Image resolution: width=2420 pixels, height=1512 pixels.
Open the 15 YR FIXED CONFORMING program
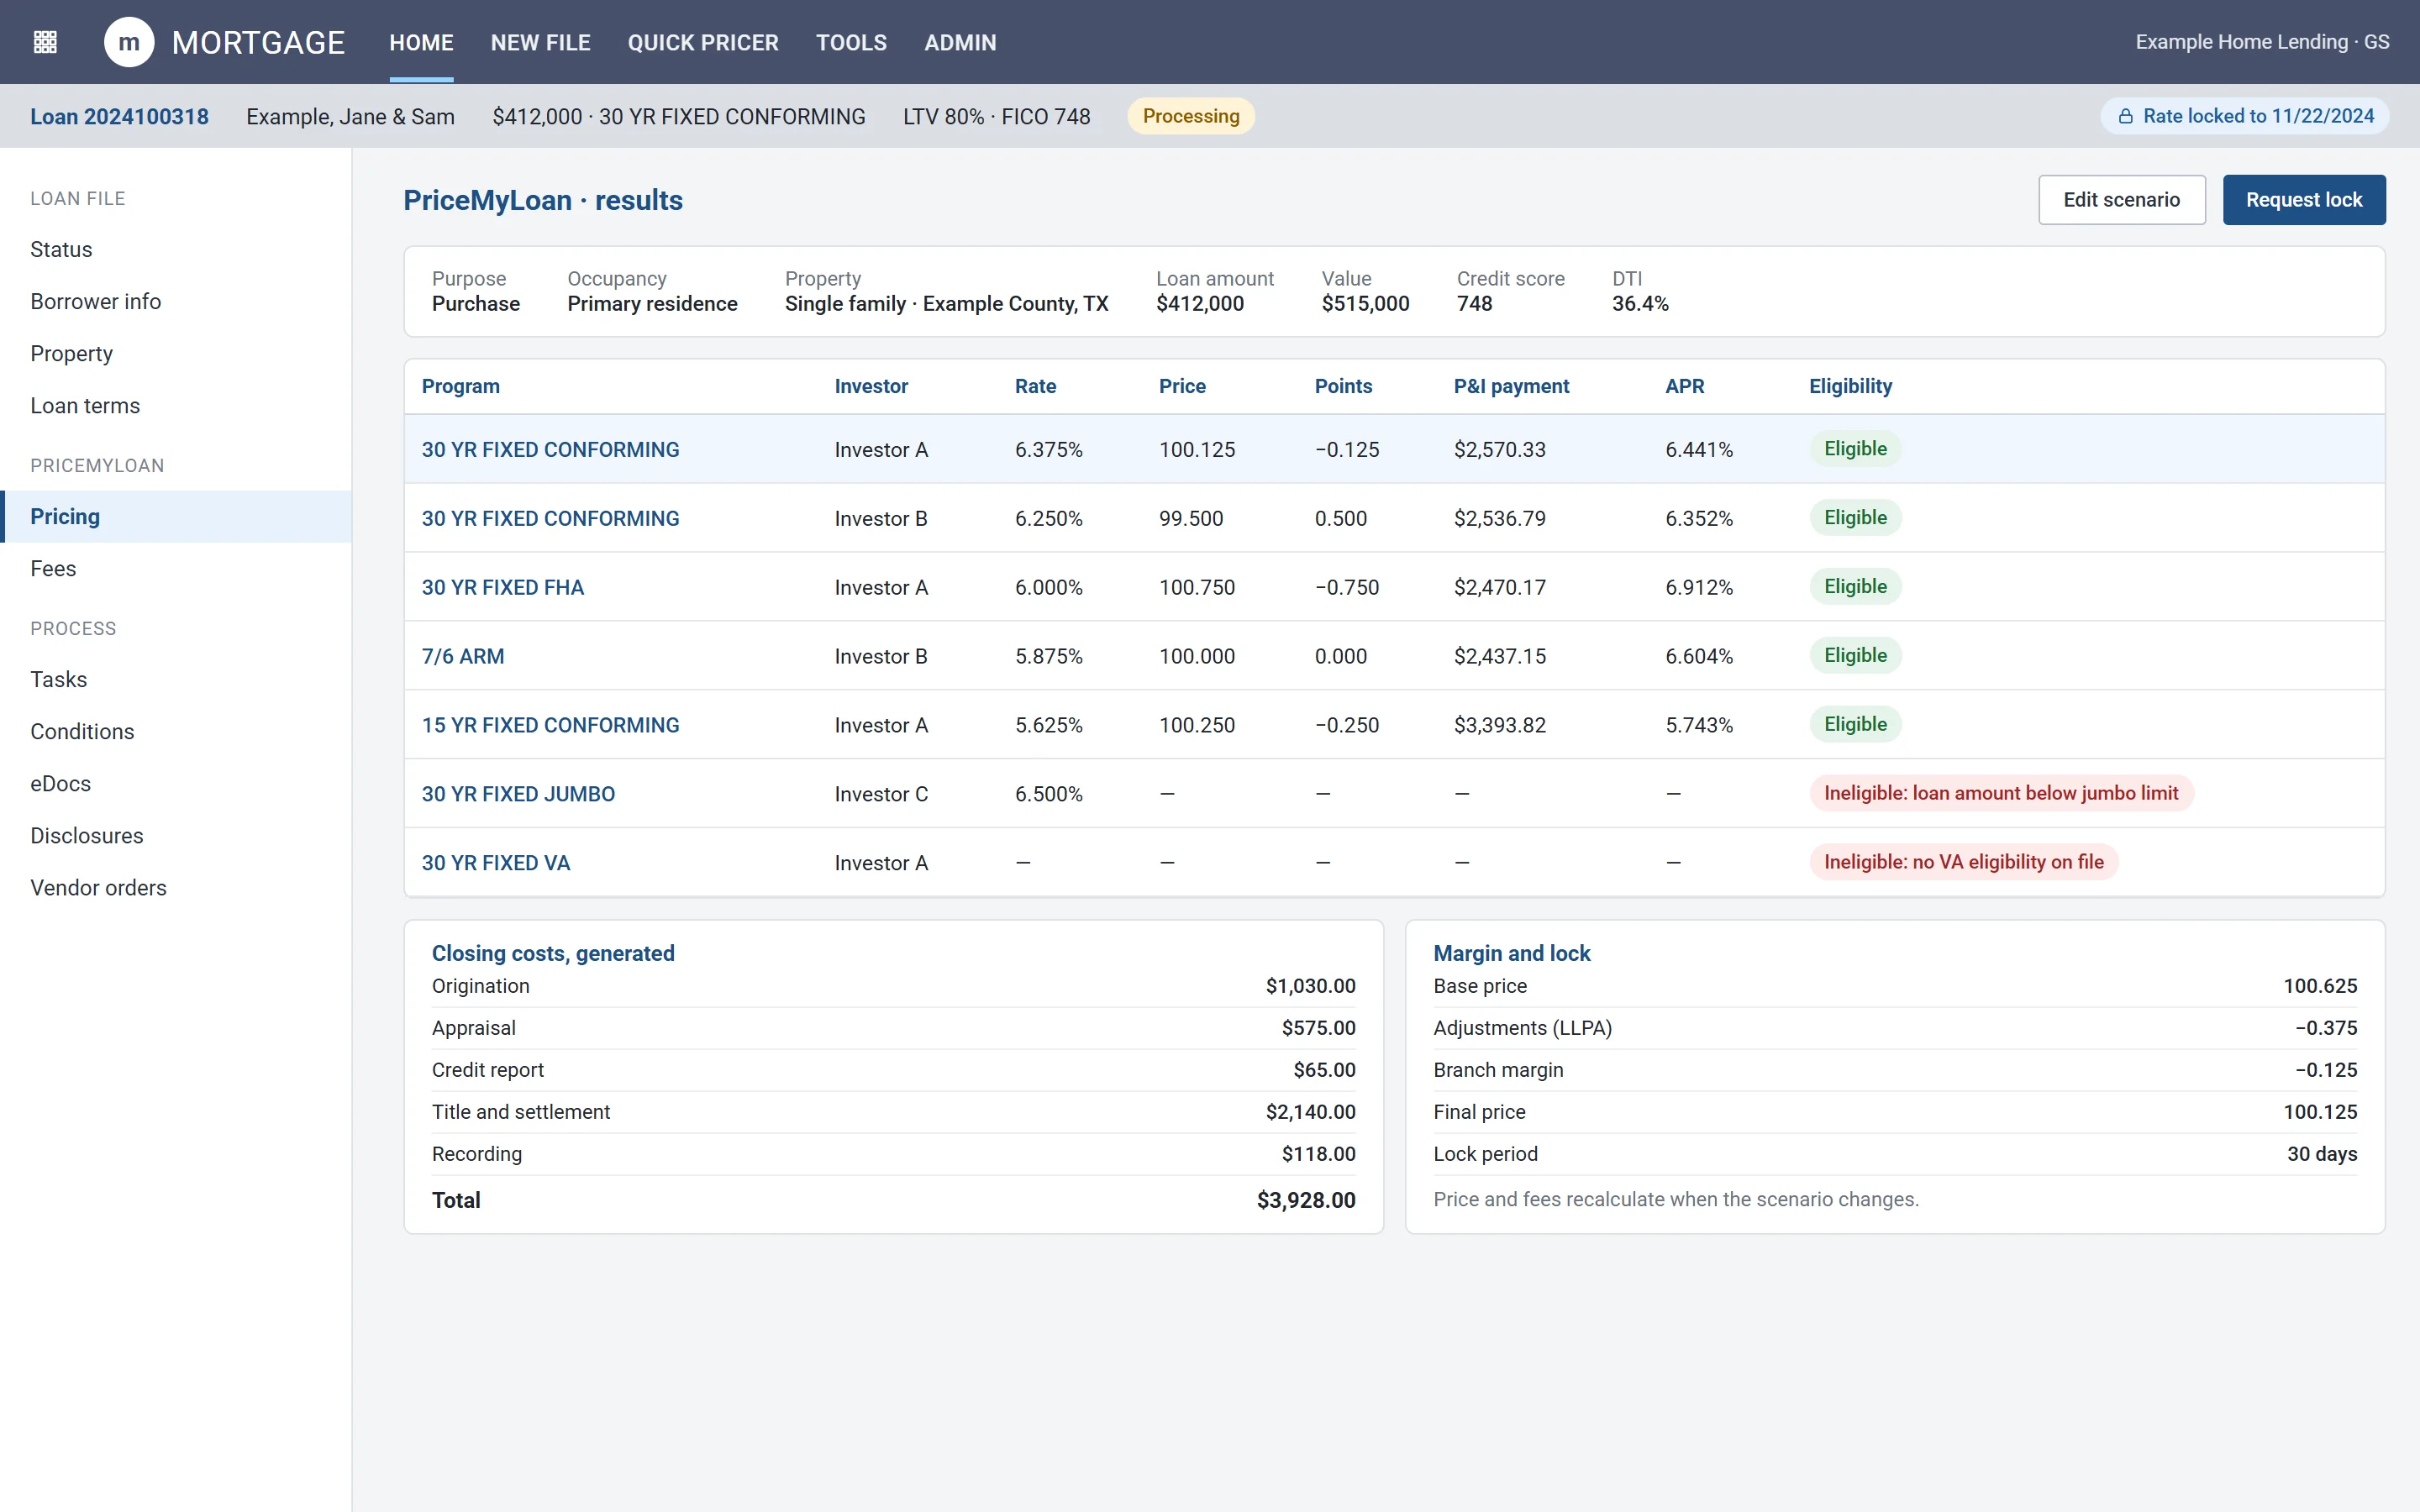pyautogui.click(x=550, y=725)
